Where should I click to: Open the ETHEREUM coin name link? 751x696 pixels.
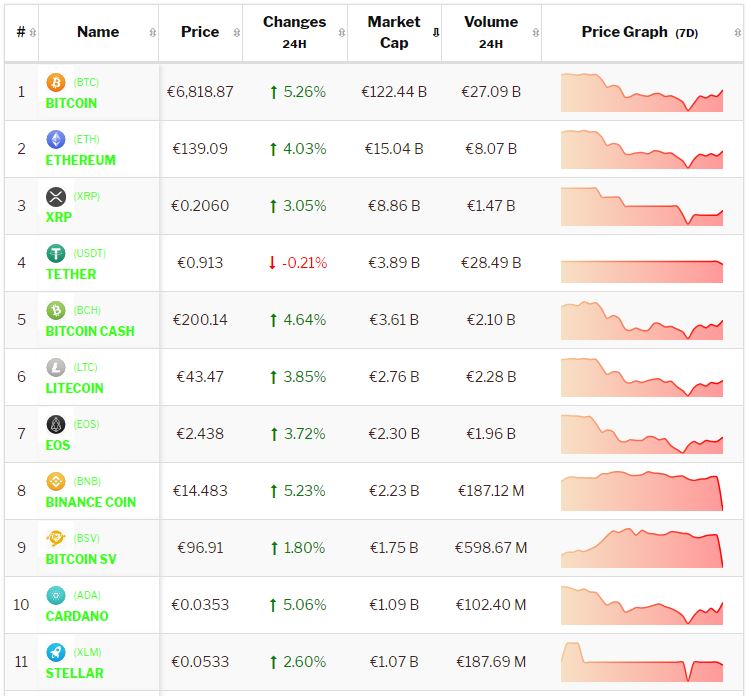coord(80,160)
